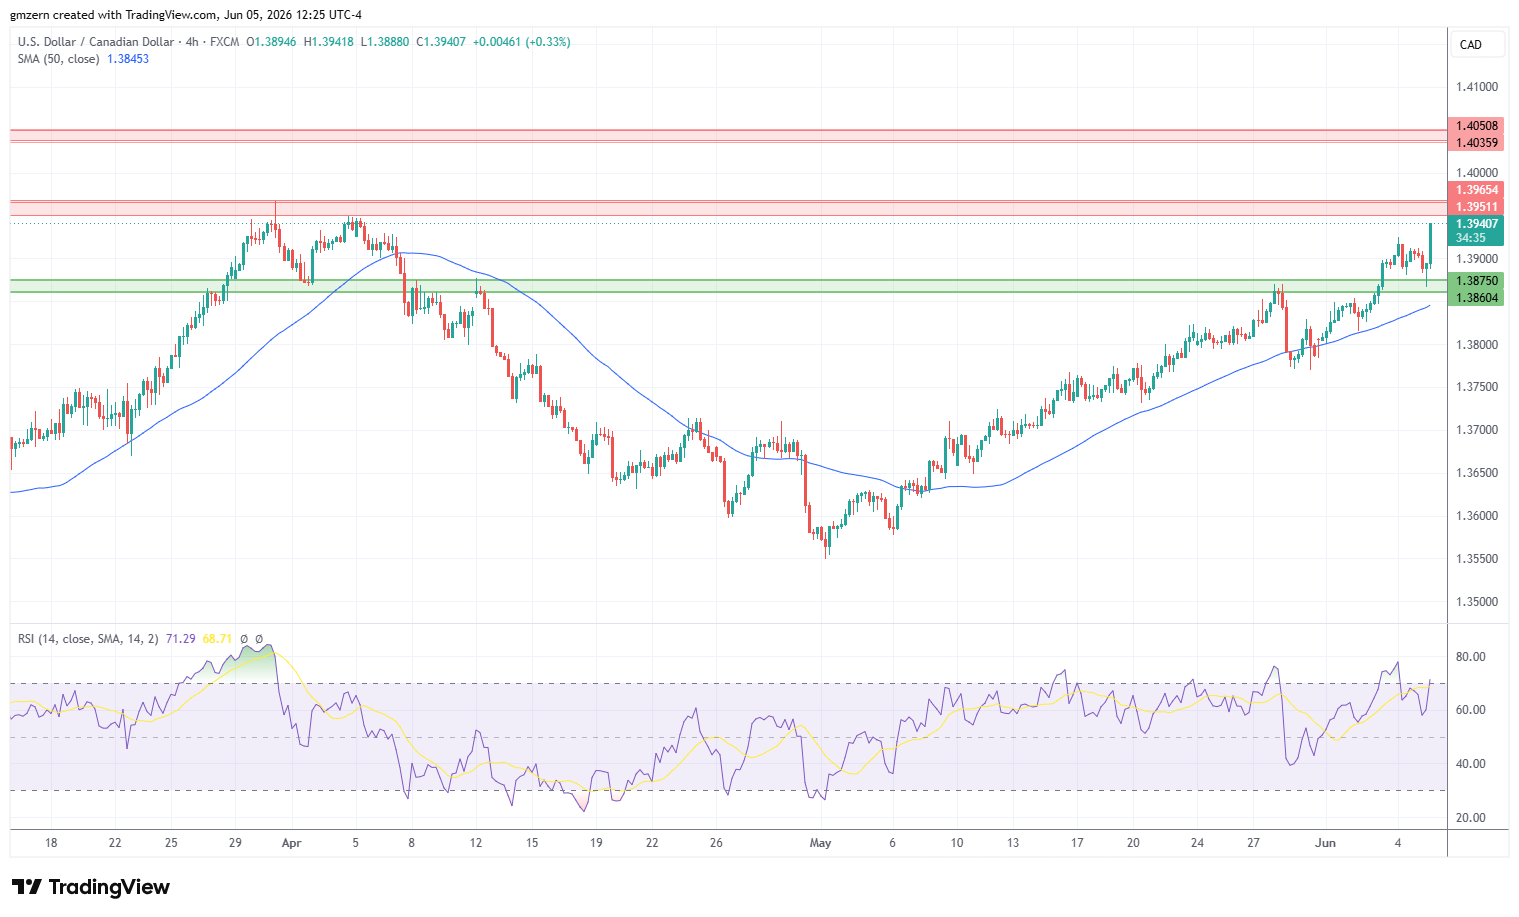1519x917 pixels.
Task: Click the 80.00 level on the RSI axis
Action: click(1470, 657)
